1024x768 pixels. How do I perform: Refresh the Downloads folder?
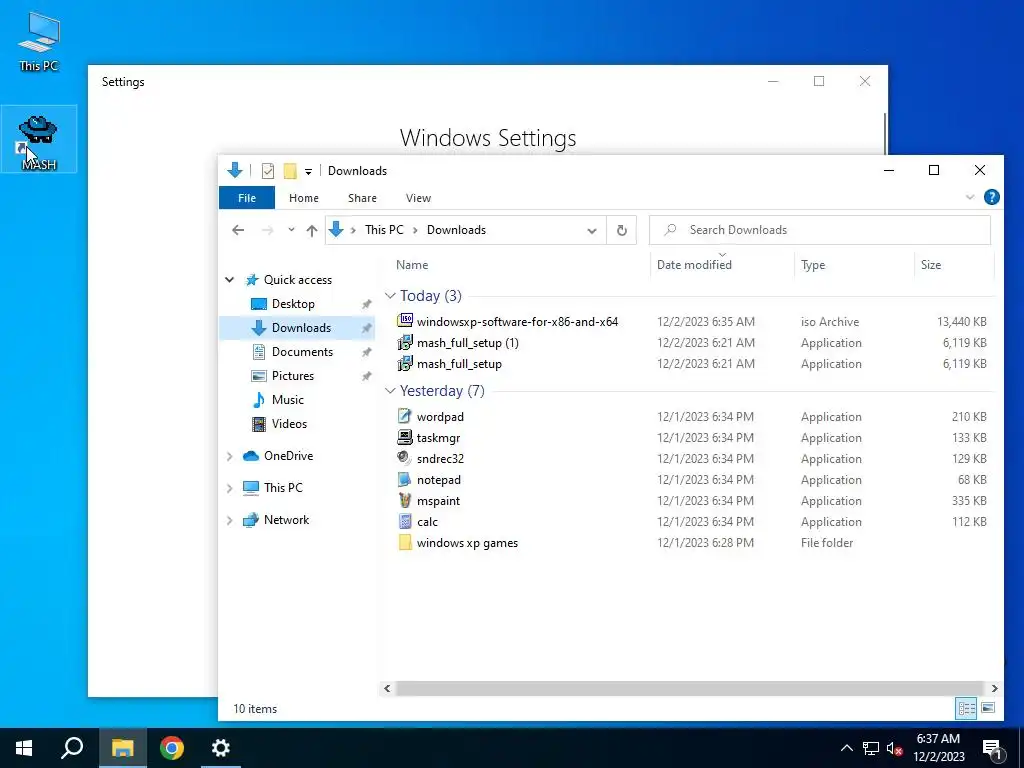(622, 230)
